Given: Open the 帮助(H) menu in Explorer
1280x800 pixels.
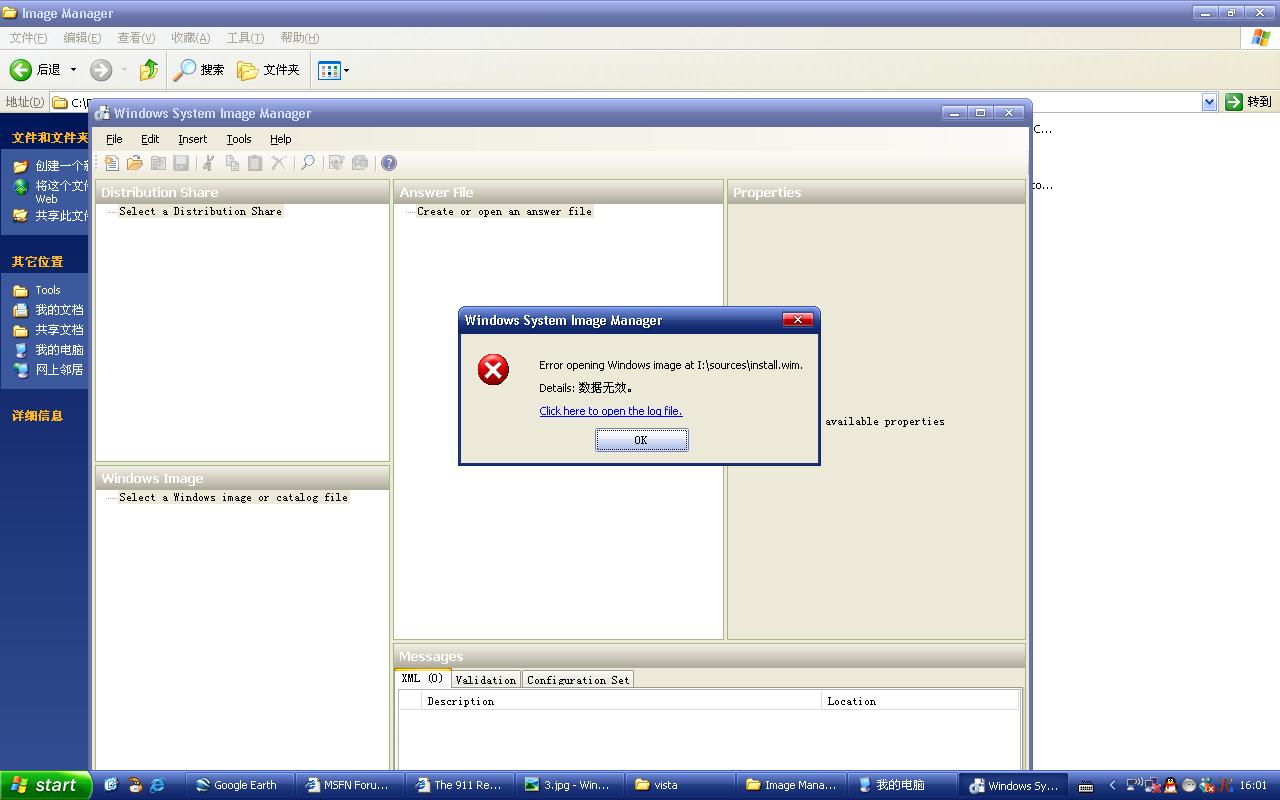Looking at the screenshot, I should coord(299,38).
